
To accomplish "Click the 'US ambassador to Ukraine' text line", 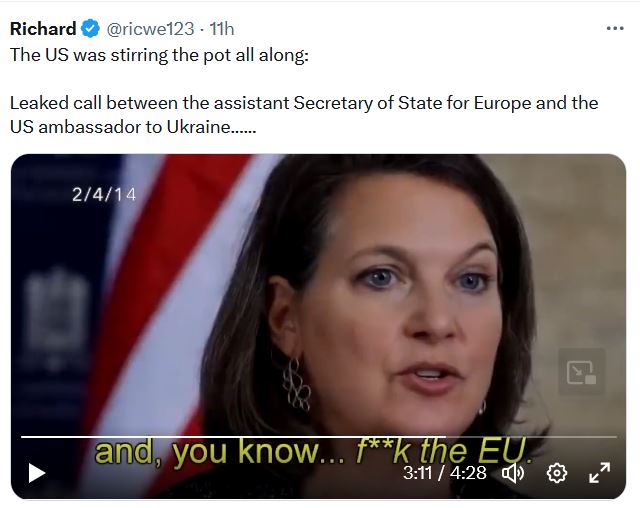I will coord(133,127).
